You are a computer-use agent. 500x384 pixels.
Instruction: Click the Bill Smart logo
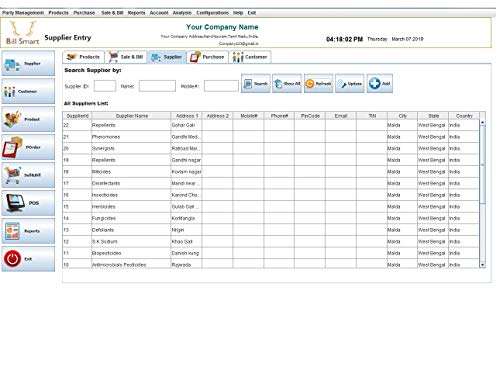tap(23, 33)
